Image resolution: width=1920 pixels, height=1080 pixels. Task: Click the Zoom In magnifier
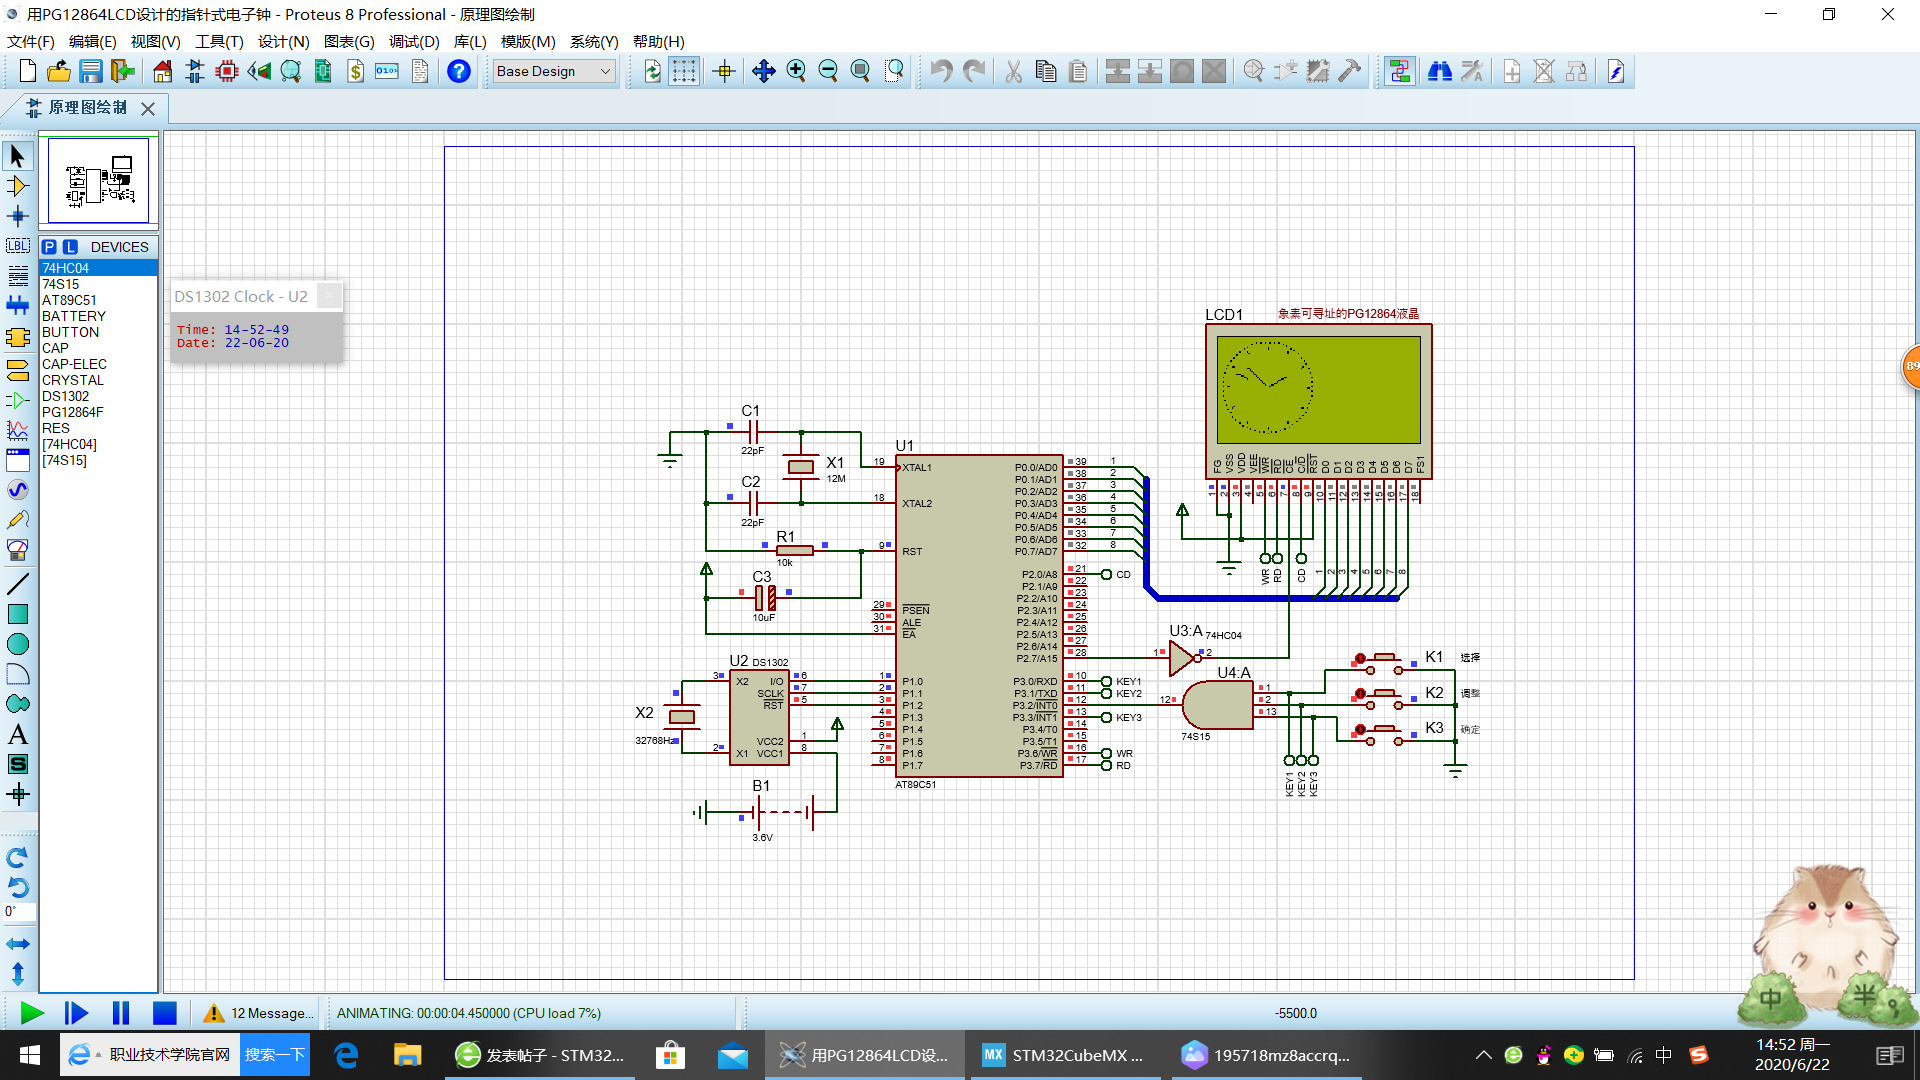[796, 71]
